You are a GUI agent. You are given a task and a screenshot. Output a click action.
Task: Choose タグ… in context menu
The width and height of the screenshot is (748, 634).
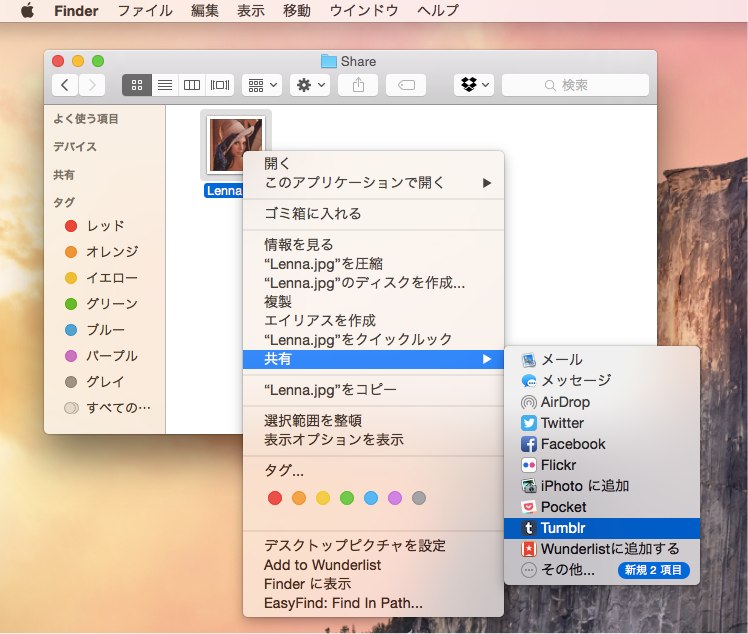point(373,471)
